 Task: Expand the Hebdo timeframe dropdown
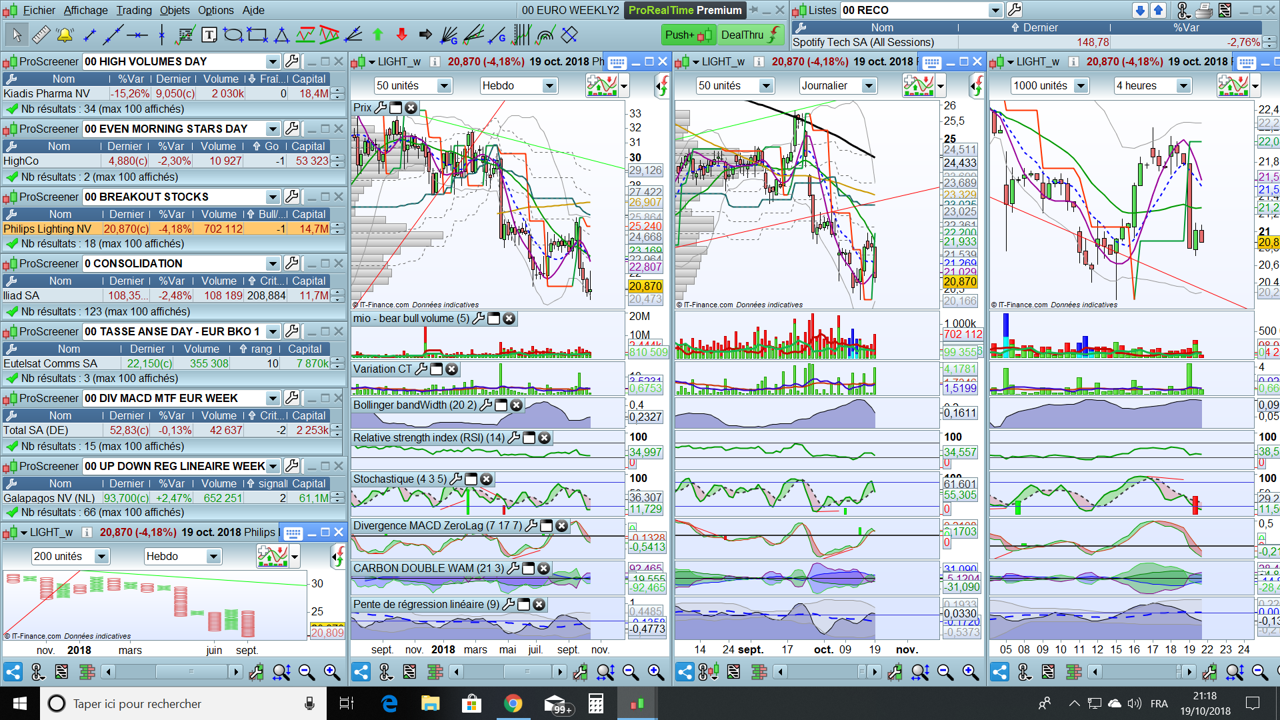pyautogui.click(x=549, y=86)
